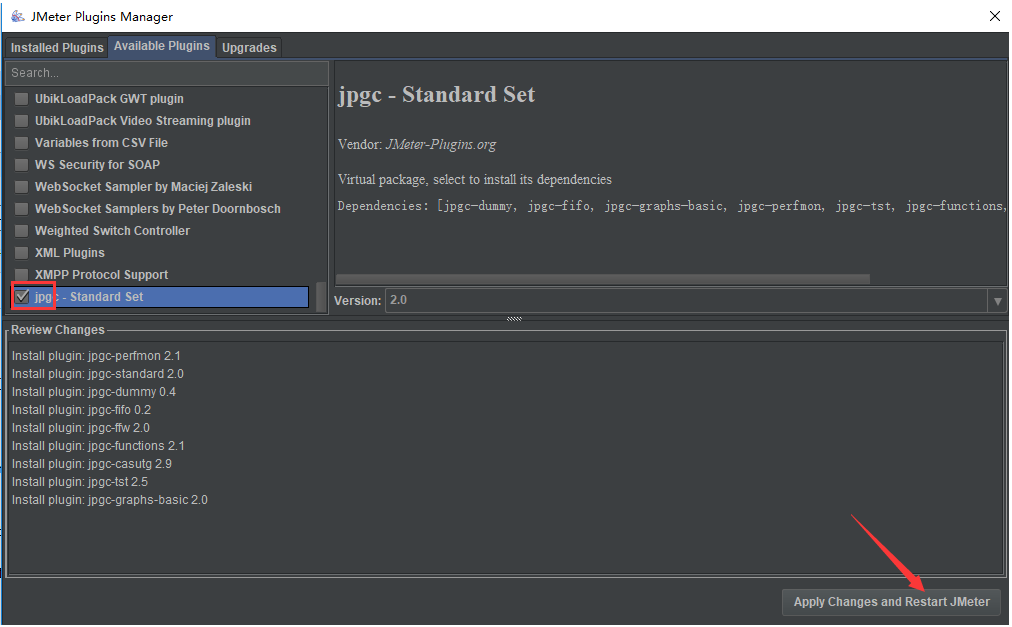Click 'Install plugin: jpgc-graphs-basic 2.0' line
Screen dimensions: 1012x627
110,500
